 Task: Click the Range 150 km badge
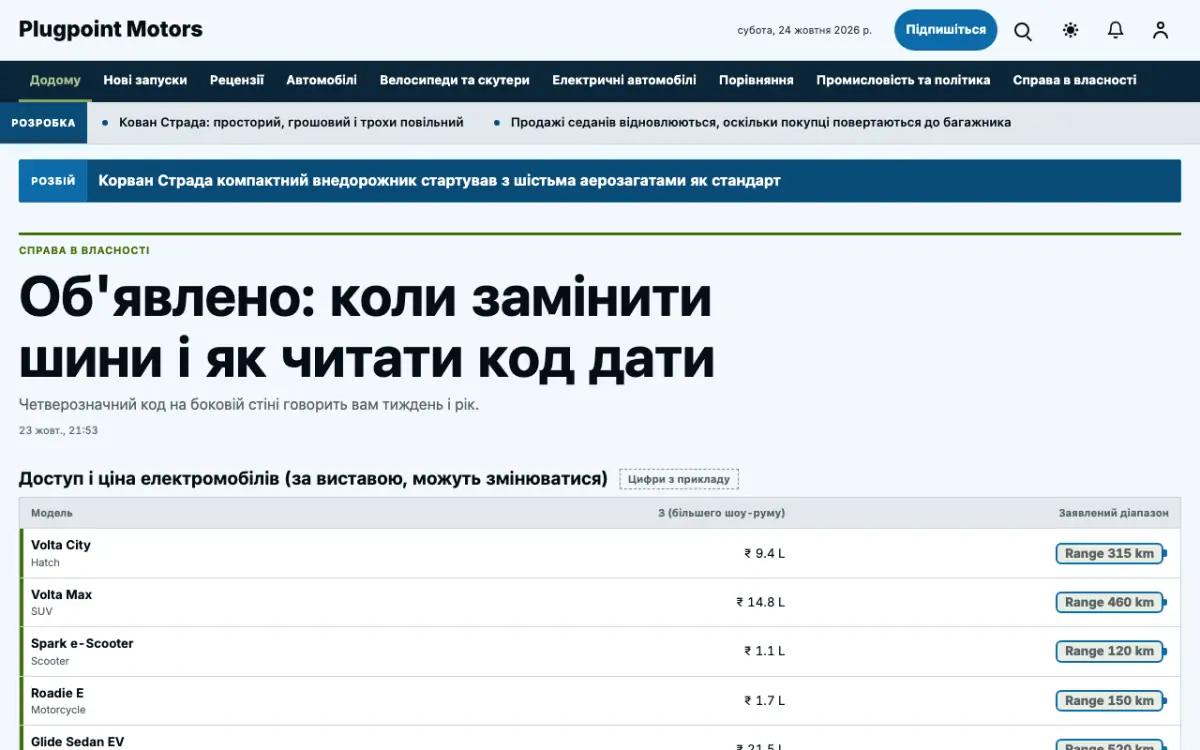[1109, 700]
